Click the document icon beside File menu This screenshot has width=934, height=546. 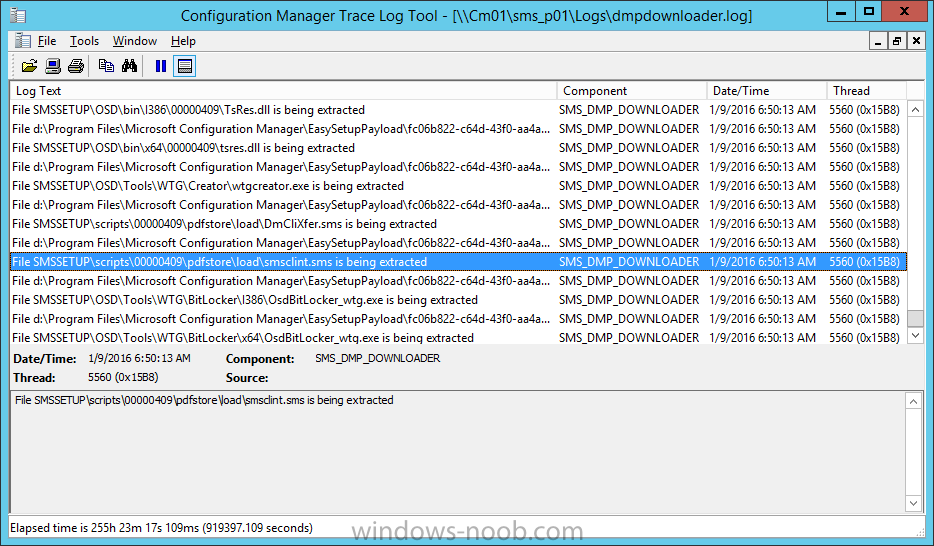point(23,40)
